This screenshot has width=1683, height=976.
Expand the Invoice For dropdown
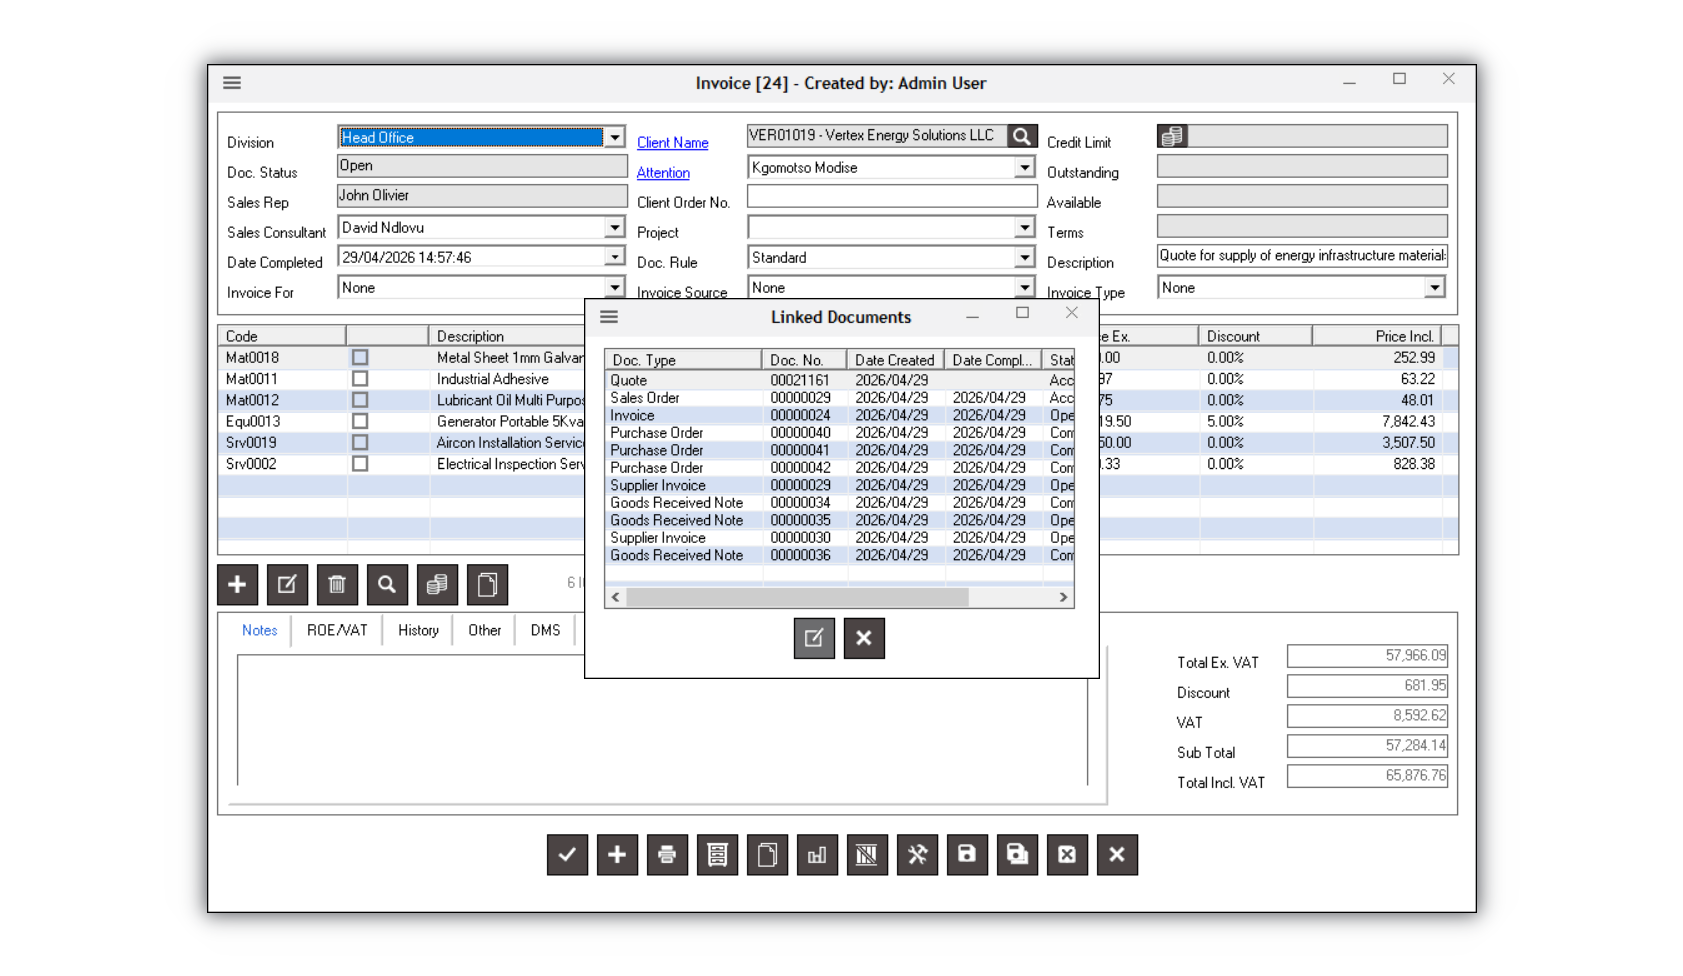(614, 288)
